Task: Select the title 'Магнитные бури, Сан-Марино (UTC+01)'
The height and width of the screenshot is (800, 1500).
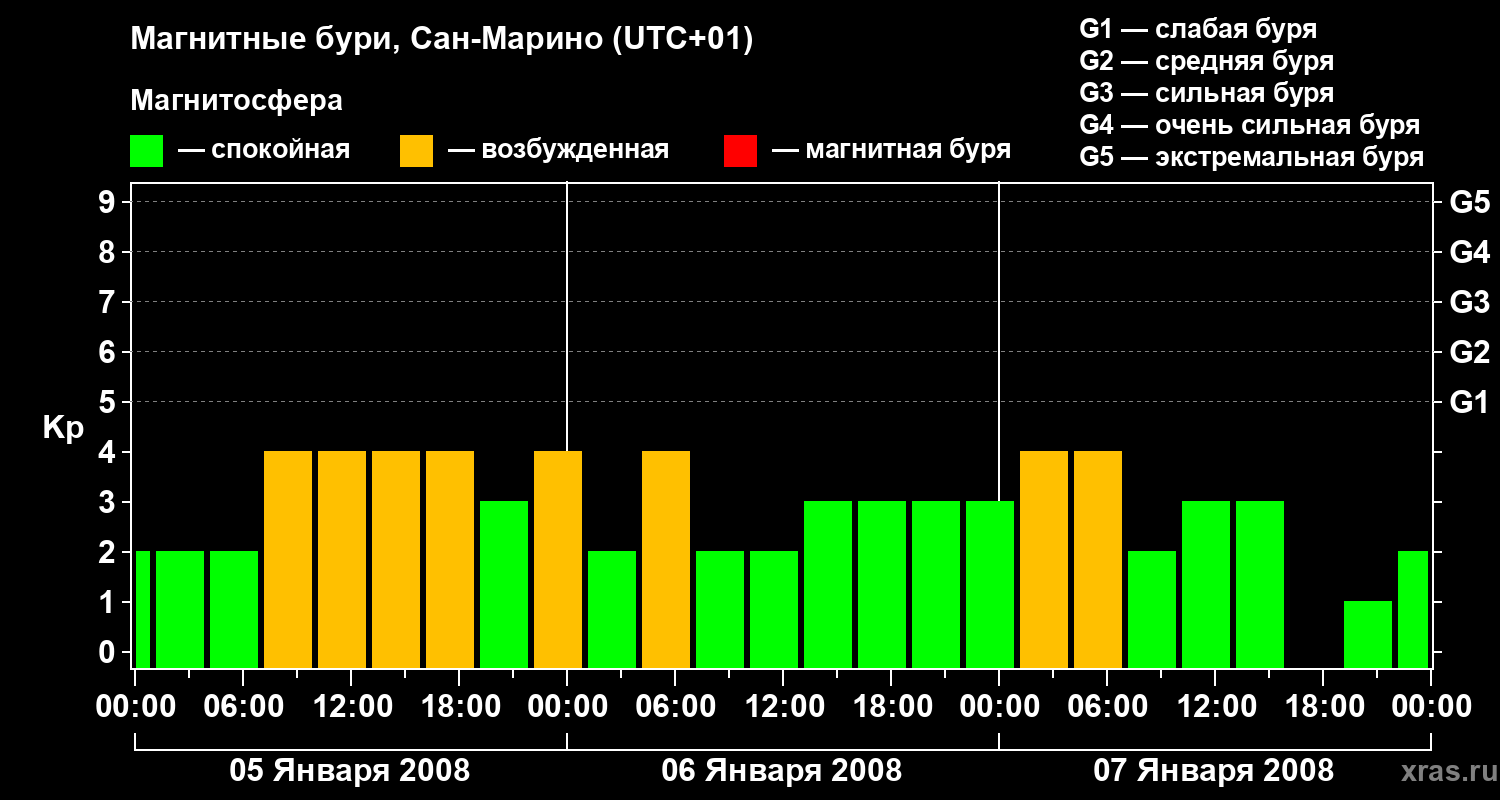Action: 441,40
